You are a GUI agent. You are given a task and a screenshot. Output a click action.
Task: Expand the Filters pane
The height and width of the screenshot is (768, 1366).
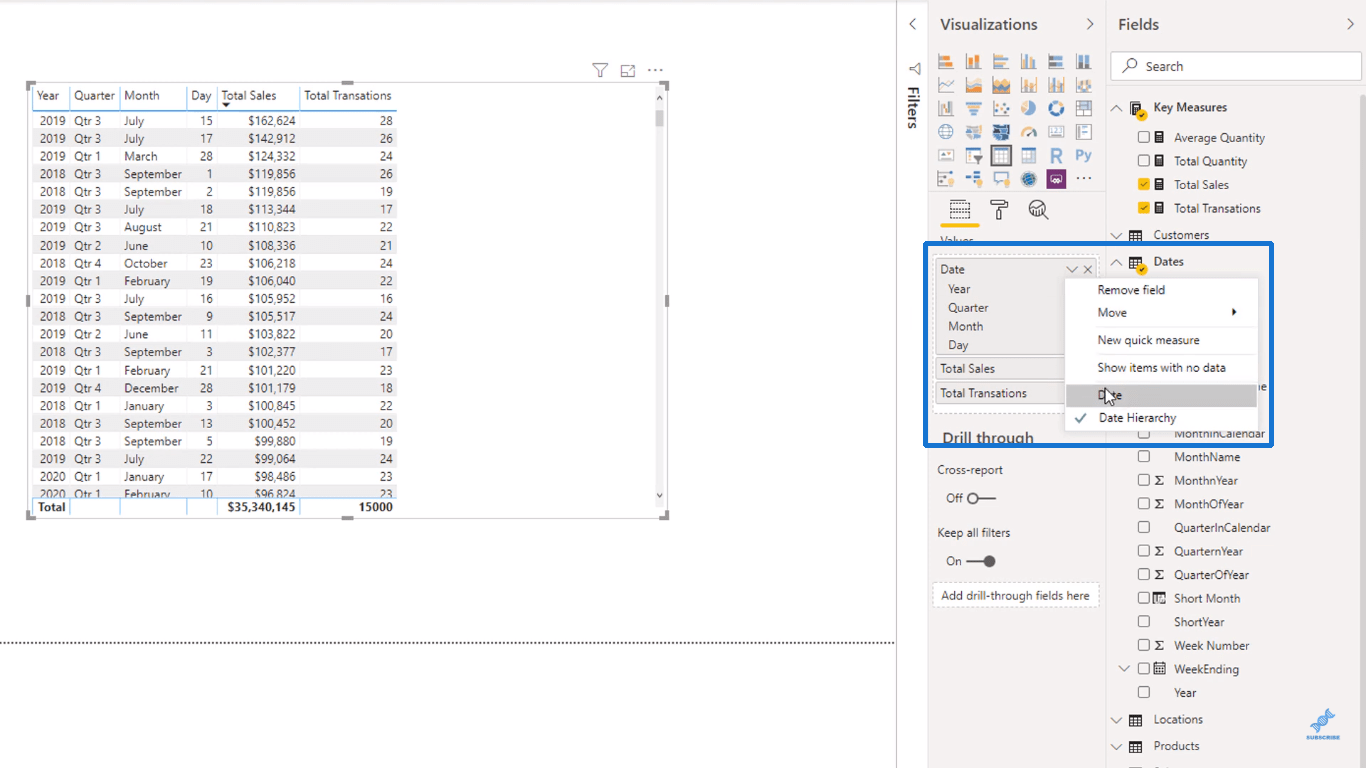pyautogui.click(x=912, y=24)
